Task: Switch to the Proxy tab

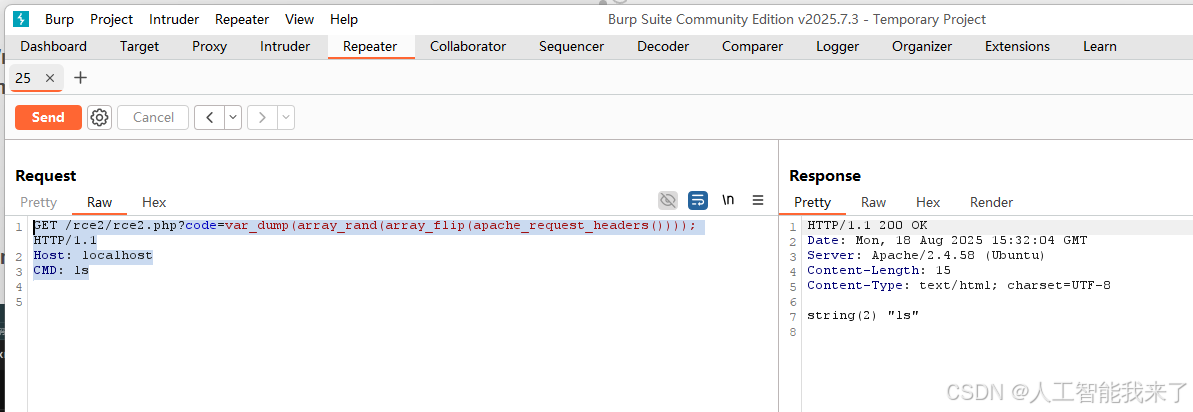Action: coord(209,46)
